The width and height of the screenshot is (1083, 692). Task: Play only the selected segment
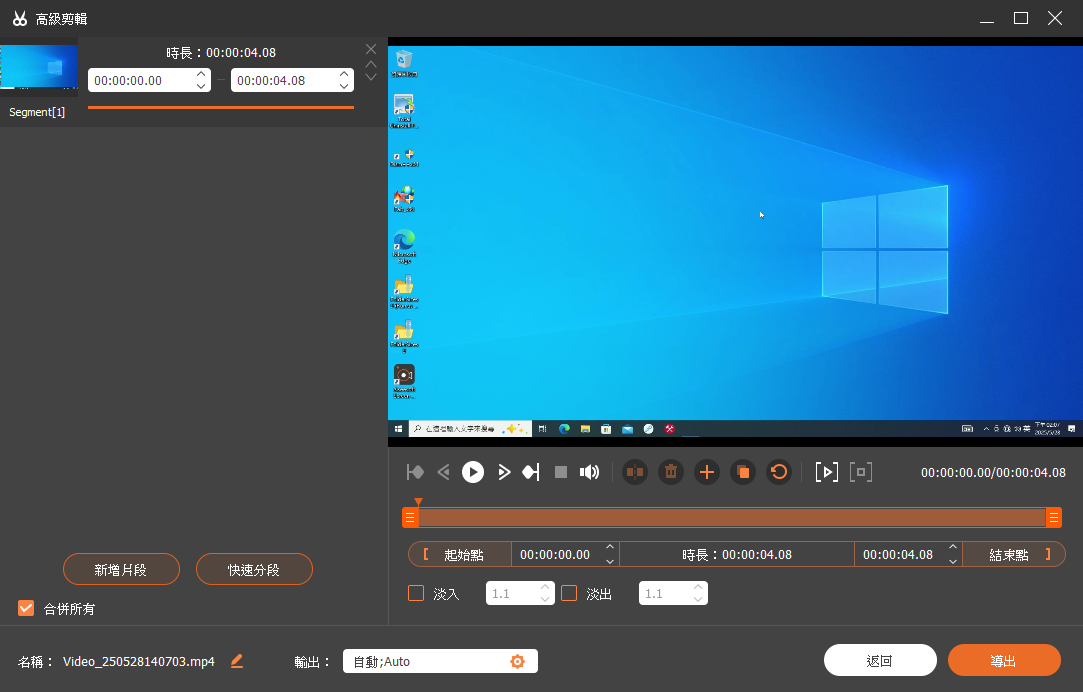pos(827,472)
